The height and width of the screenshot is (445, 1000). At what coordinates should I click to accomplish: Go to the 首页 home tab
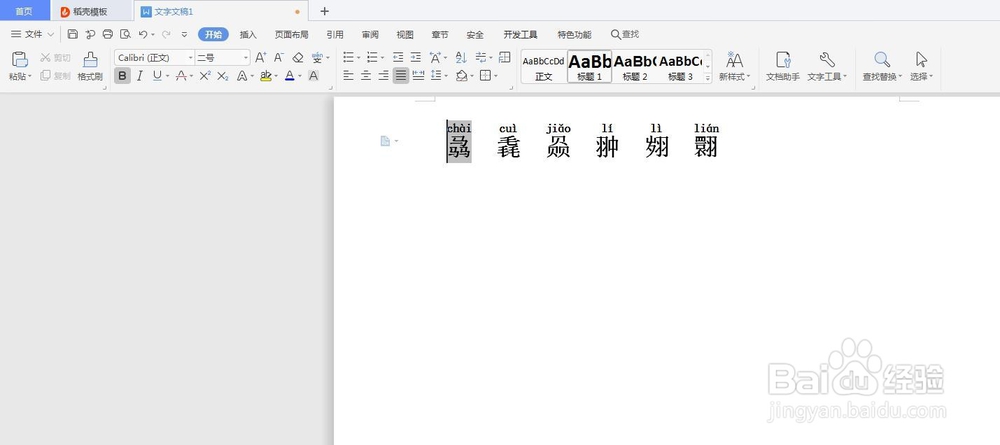pos(24,11)
